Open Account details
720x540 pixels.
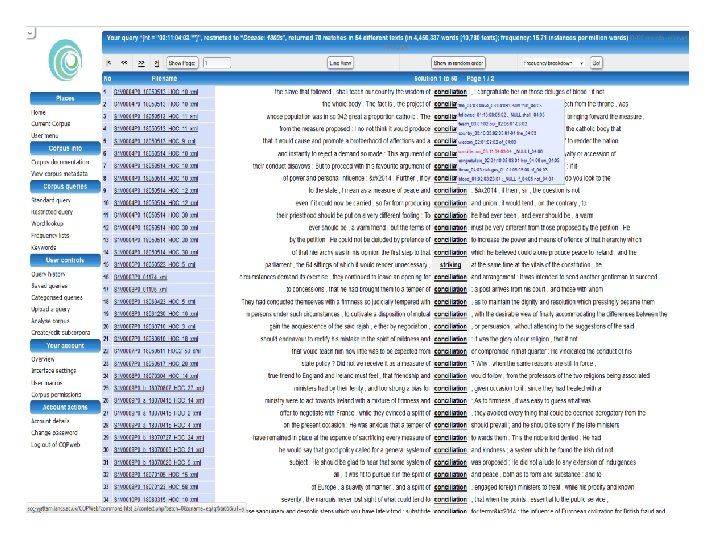tap(50, 421)
